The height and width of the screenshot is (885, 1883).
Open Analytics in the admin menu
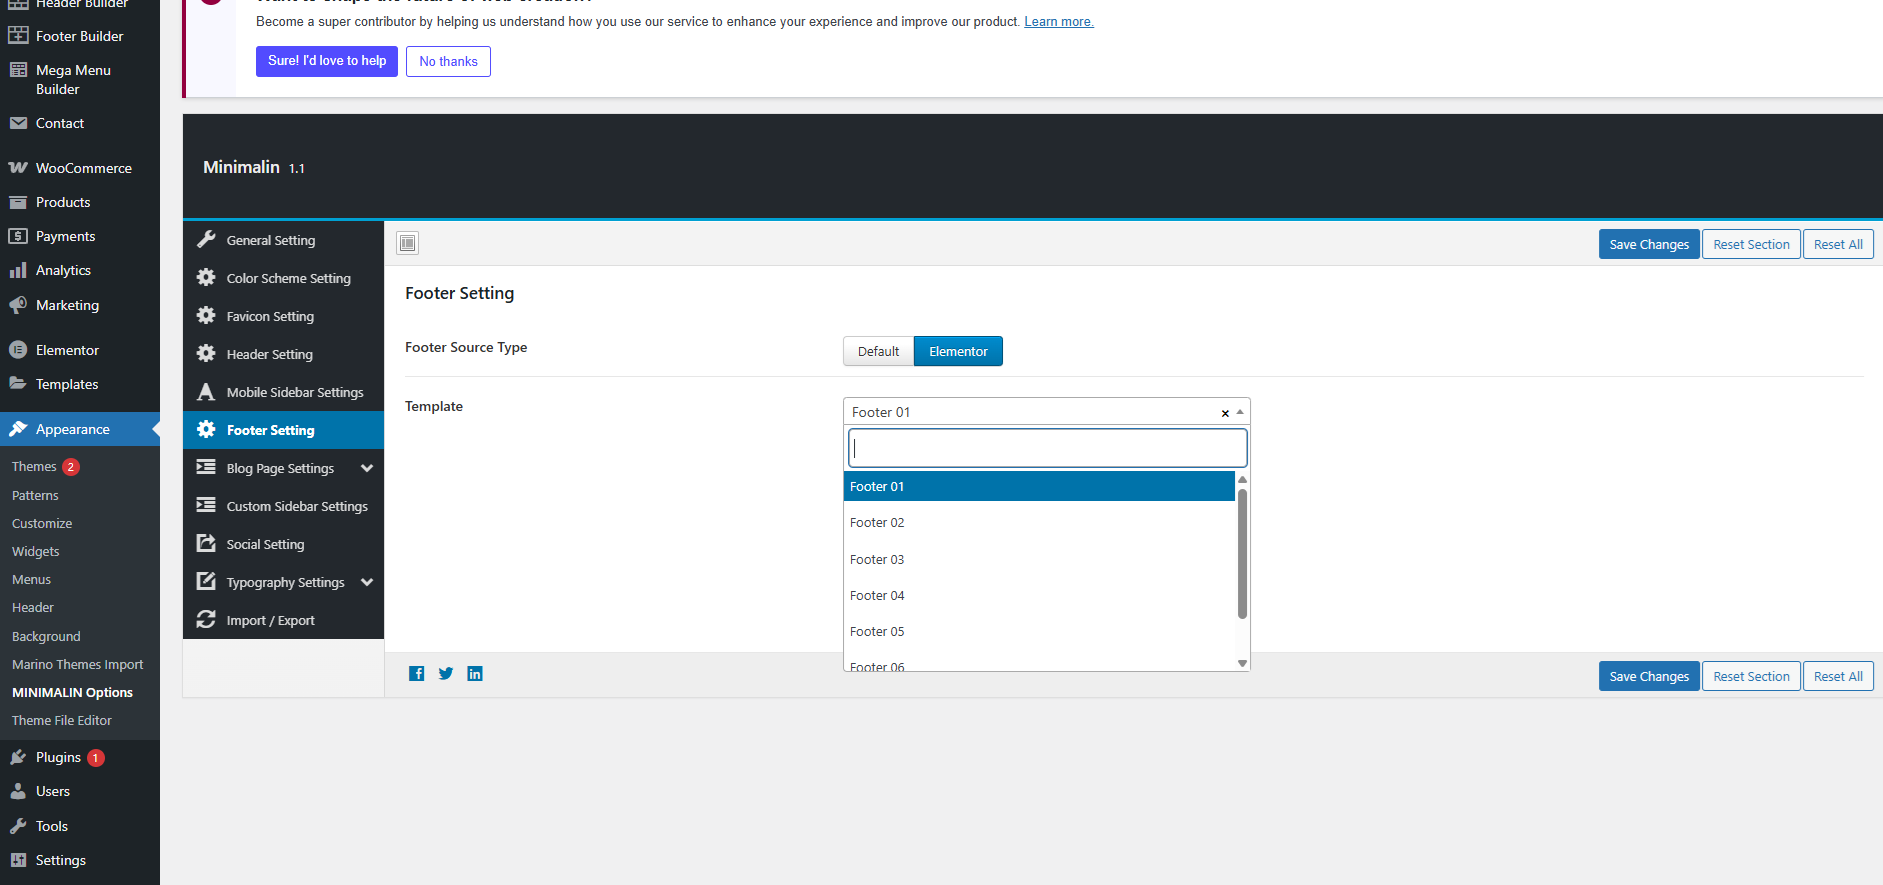[63, 270]
